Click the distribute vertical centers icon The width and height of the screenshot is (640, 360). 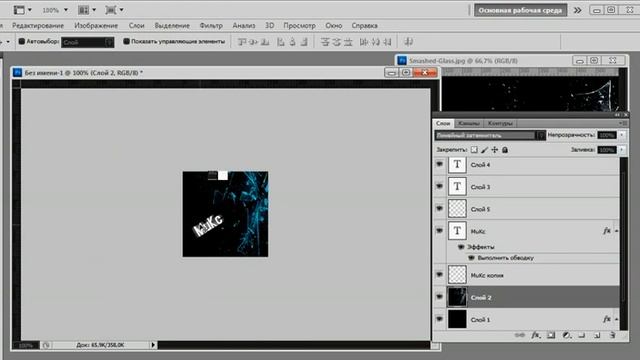(336, 42)
